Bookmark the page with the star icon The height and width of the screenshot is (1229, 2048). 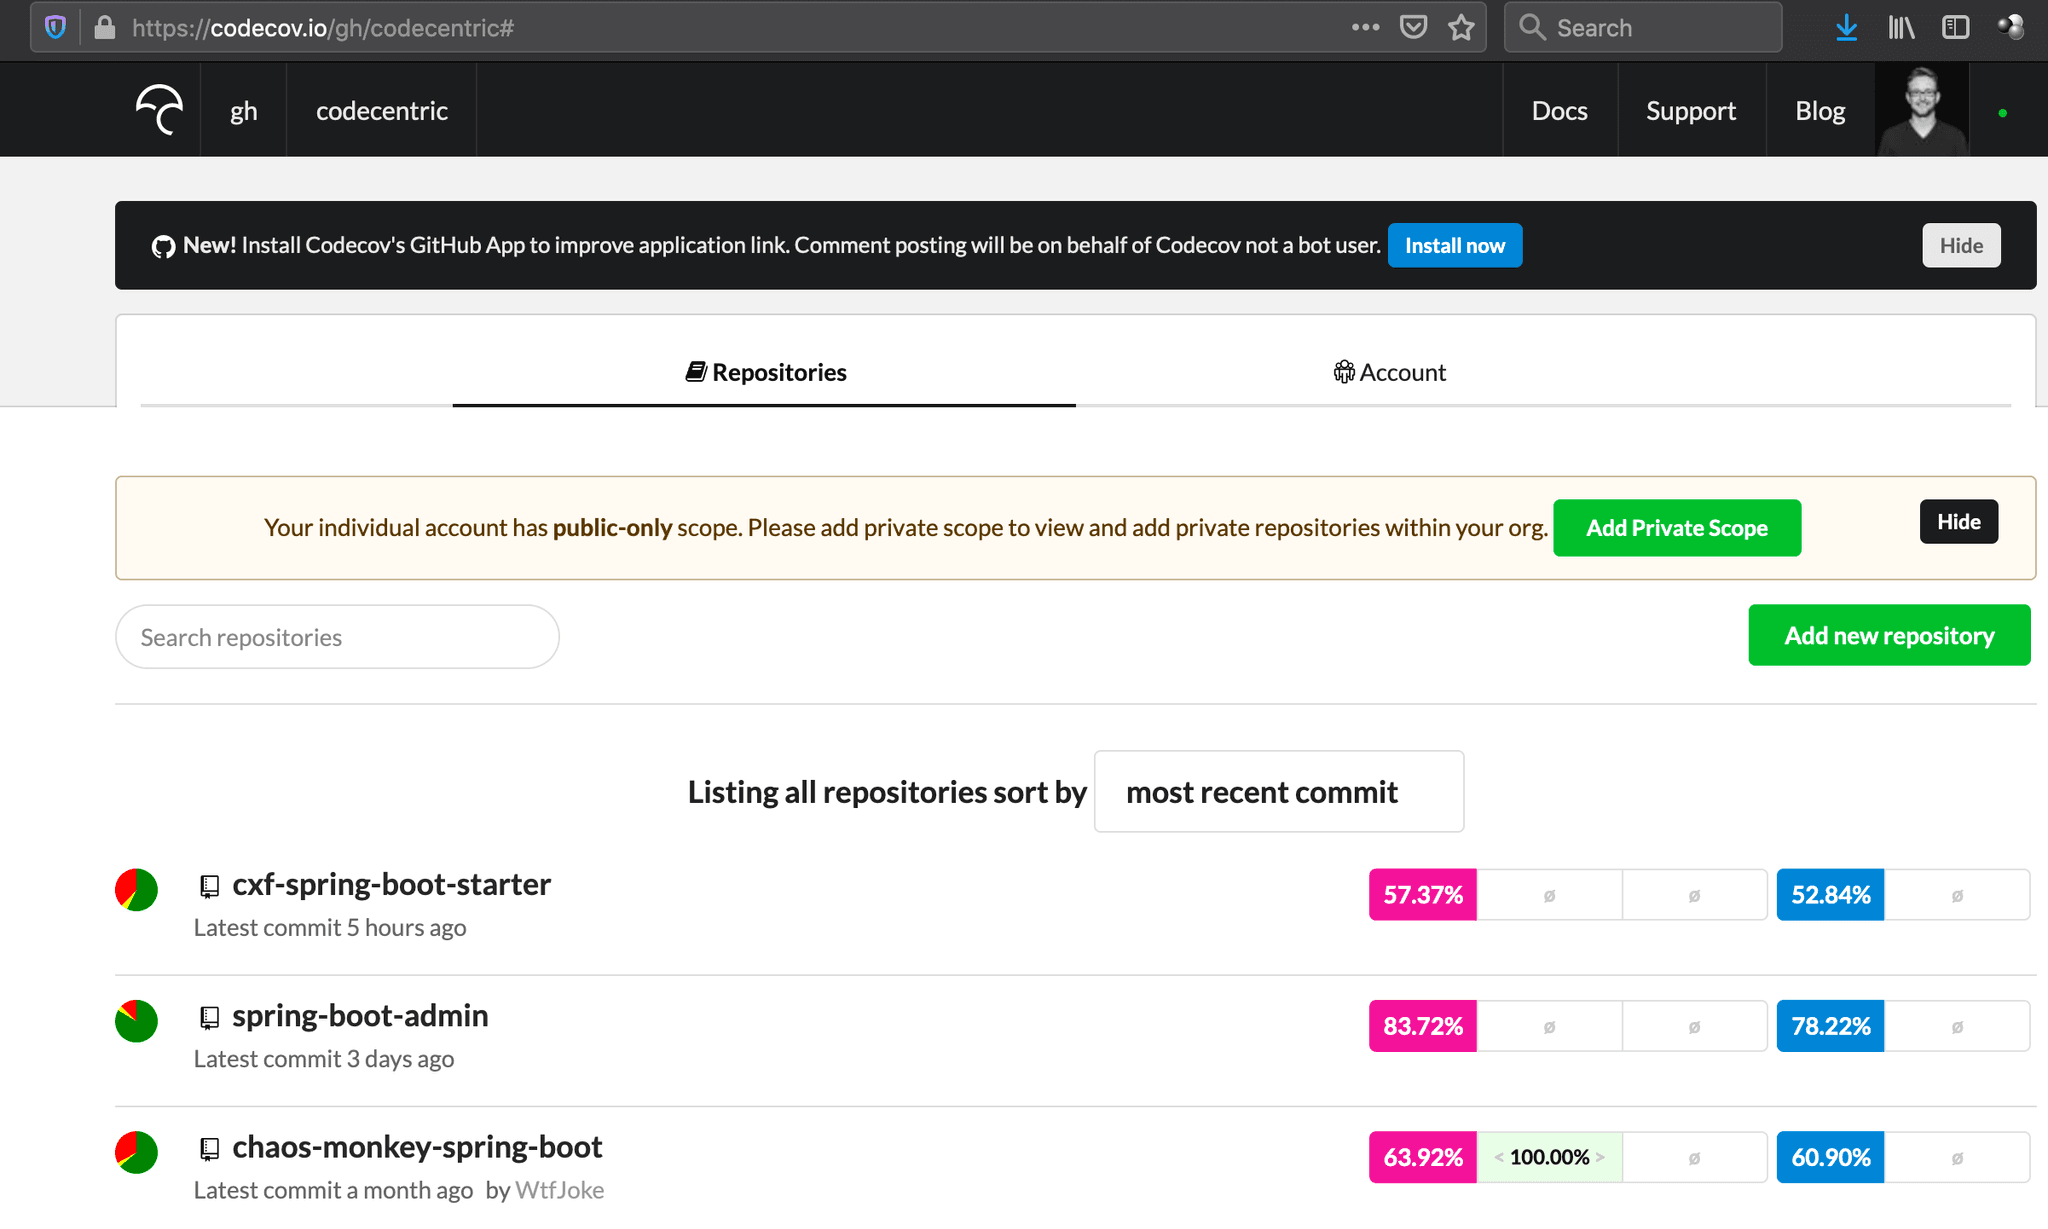1461,27
